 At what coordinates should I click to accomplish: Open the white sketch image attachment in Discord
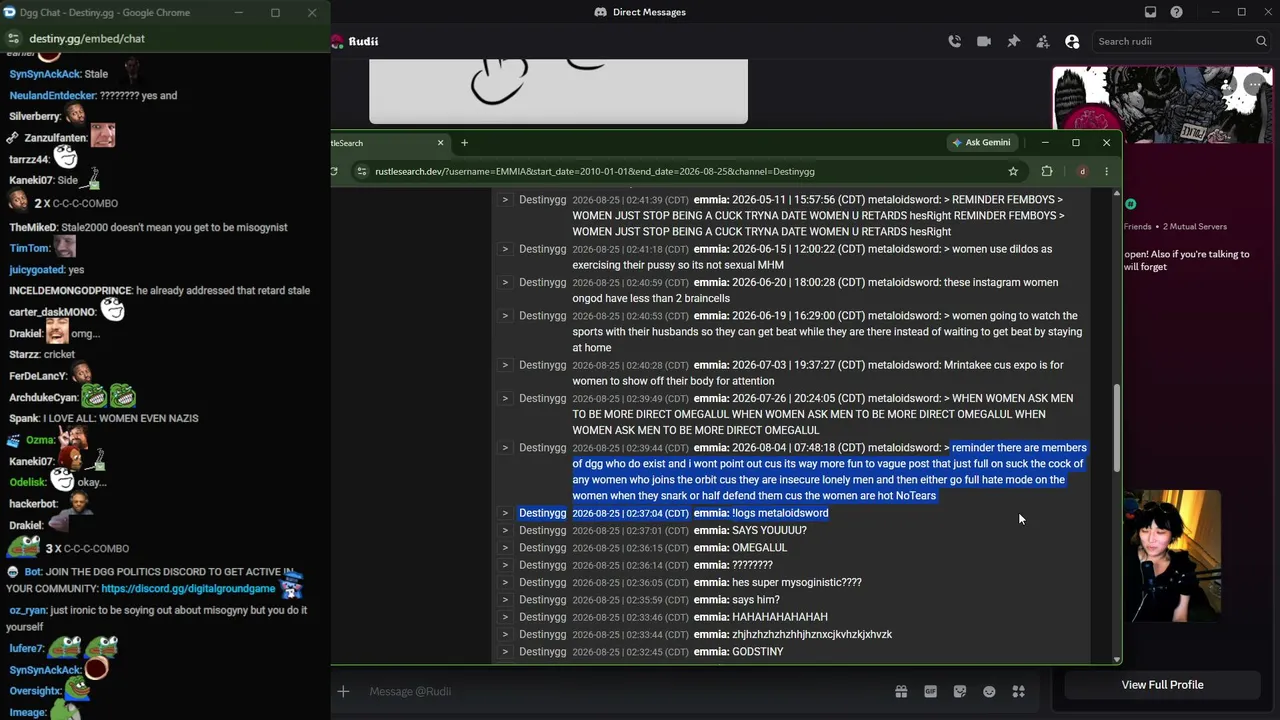(558, 91)
